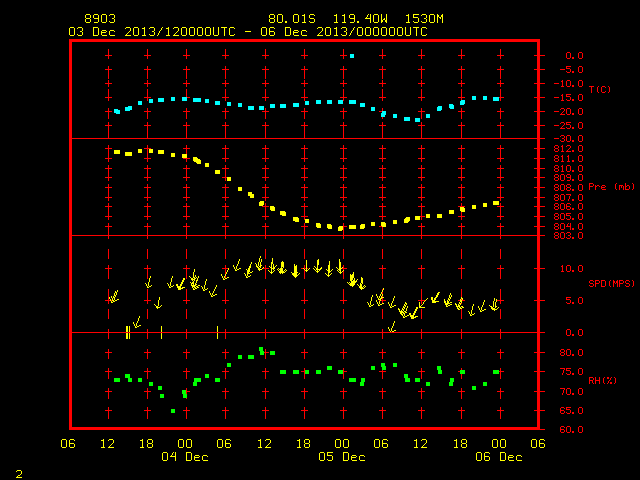This screenshot has height=480, width=640.
Task: Click the isolated cyan point at 0.0 temperature
Action: click(x=352, y=56)
